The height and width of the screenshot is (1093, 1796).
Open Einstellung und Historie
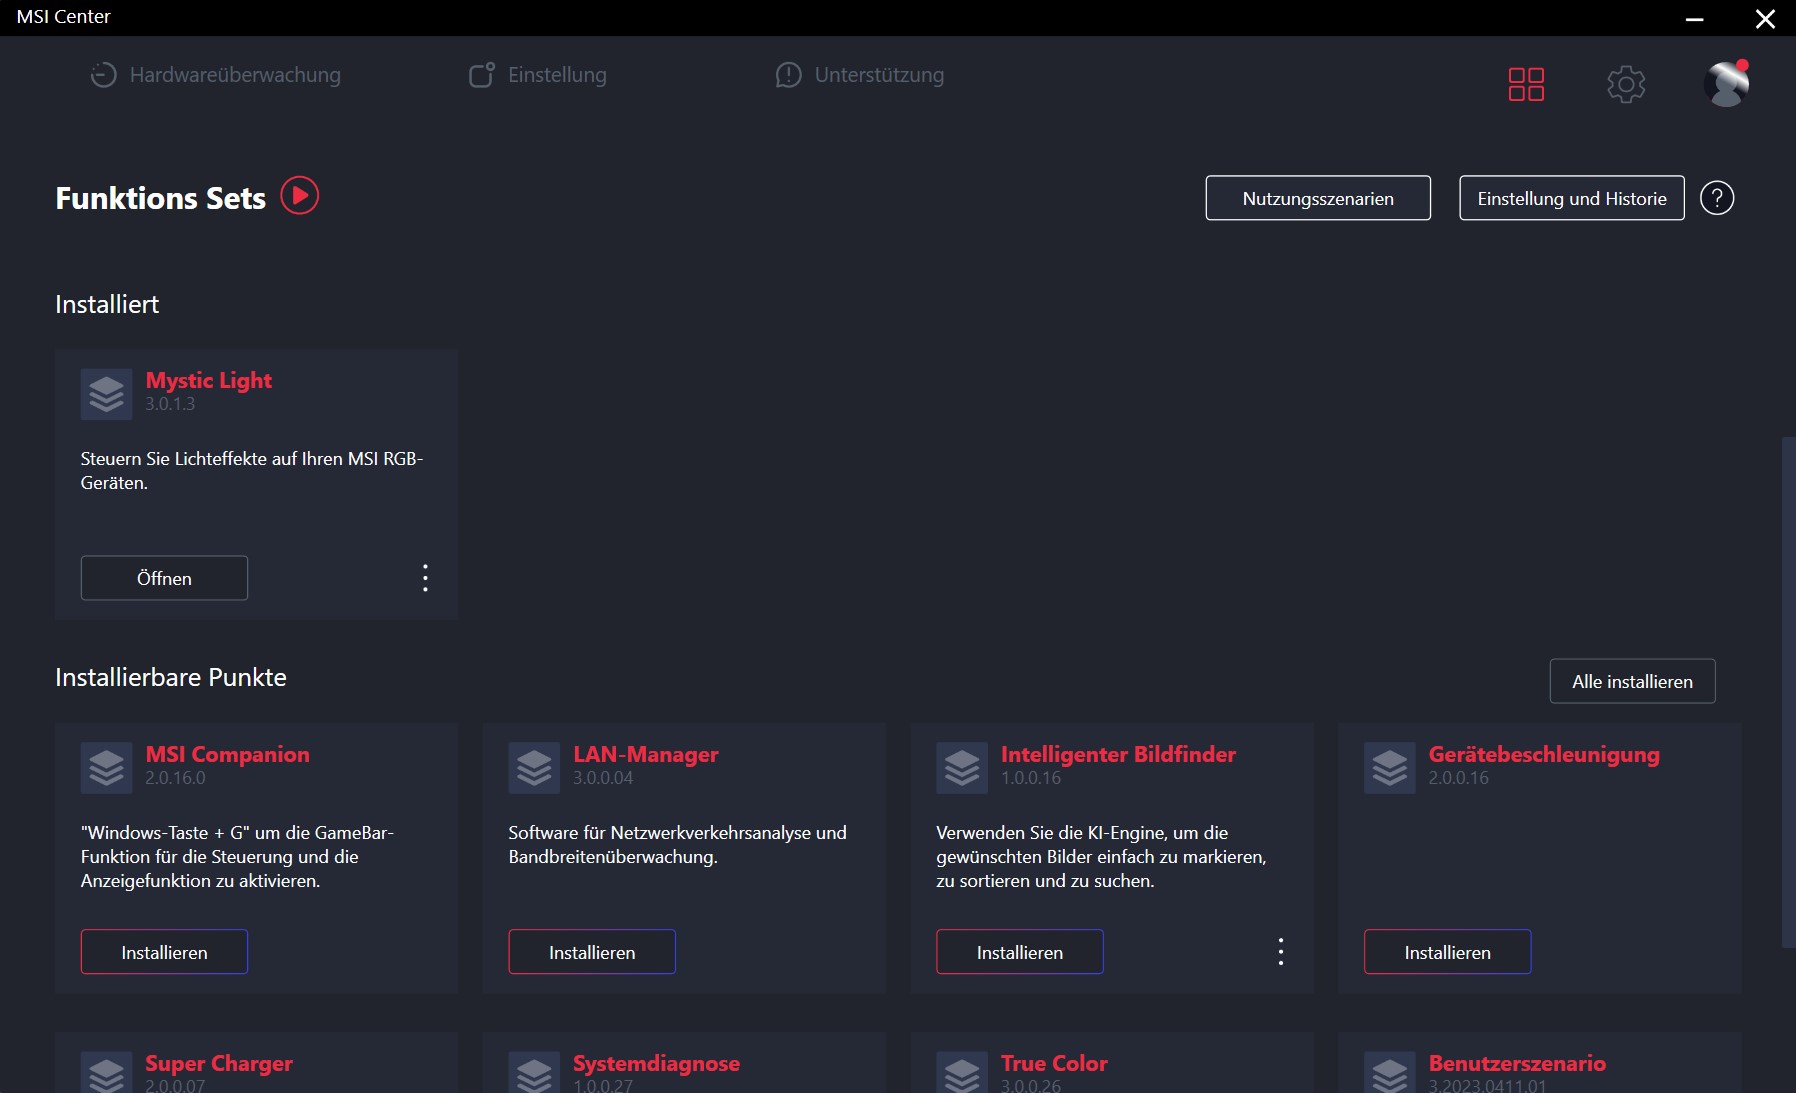(x=1572, y=198)
